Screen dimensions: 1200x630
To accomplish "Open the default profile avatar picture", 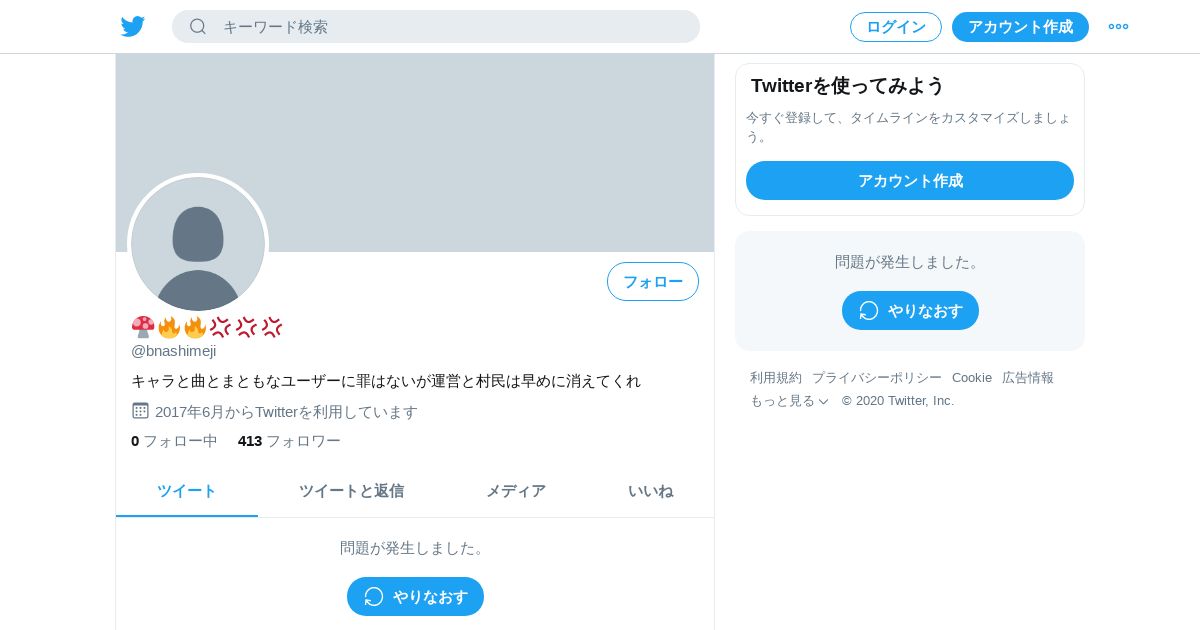I will [x=198, y=244].
